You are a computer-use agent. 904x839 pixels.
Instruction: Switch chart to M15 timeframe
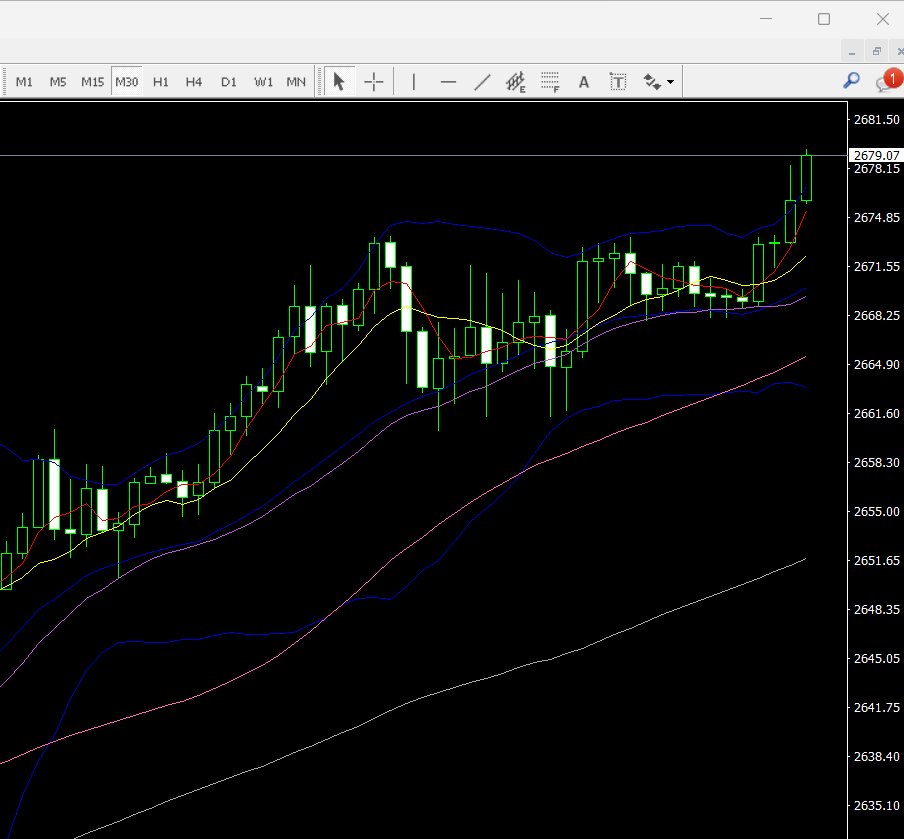pos(92,82)
